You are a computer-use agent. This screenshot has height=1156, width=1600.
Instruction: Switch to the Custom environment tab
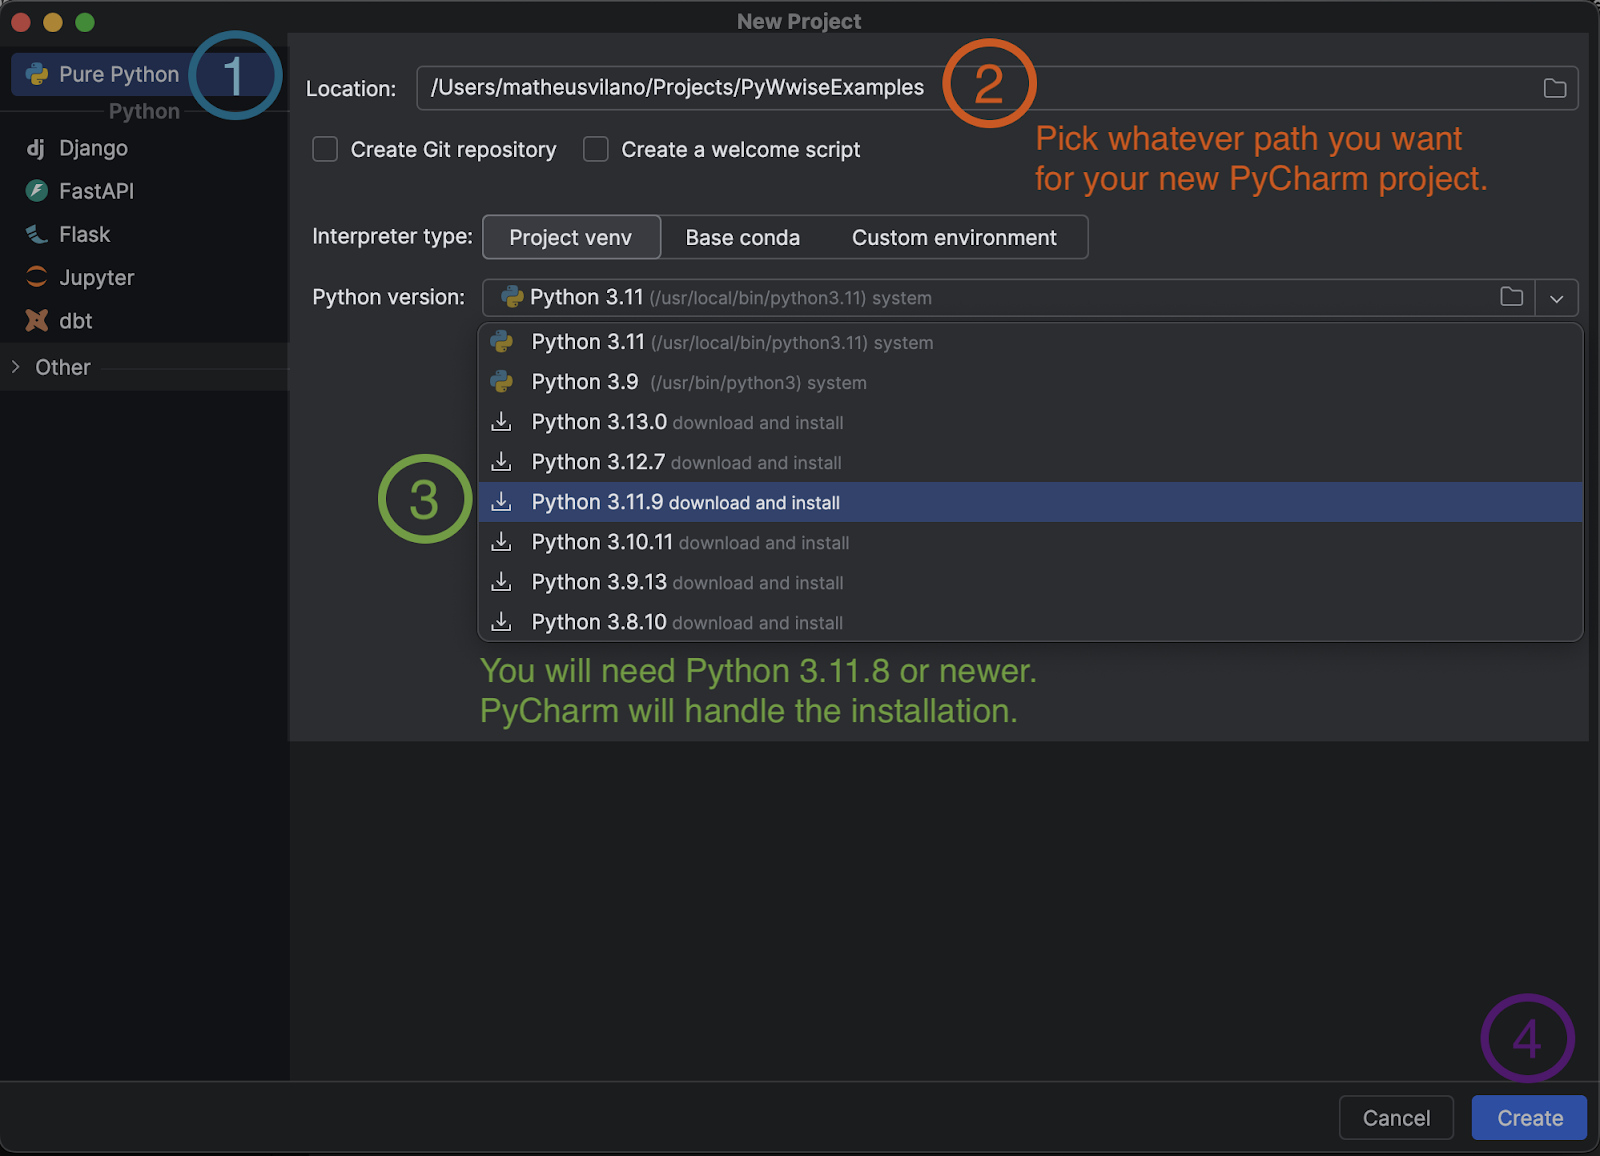954,237
